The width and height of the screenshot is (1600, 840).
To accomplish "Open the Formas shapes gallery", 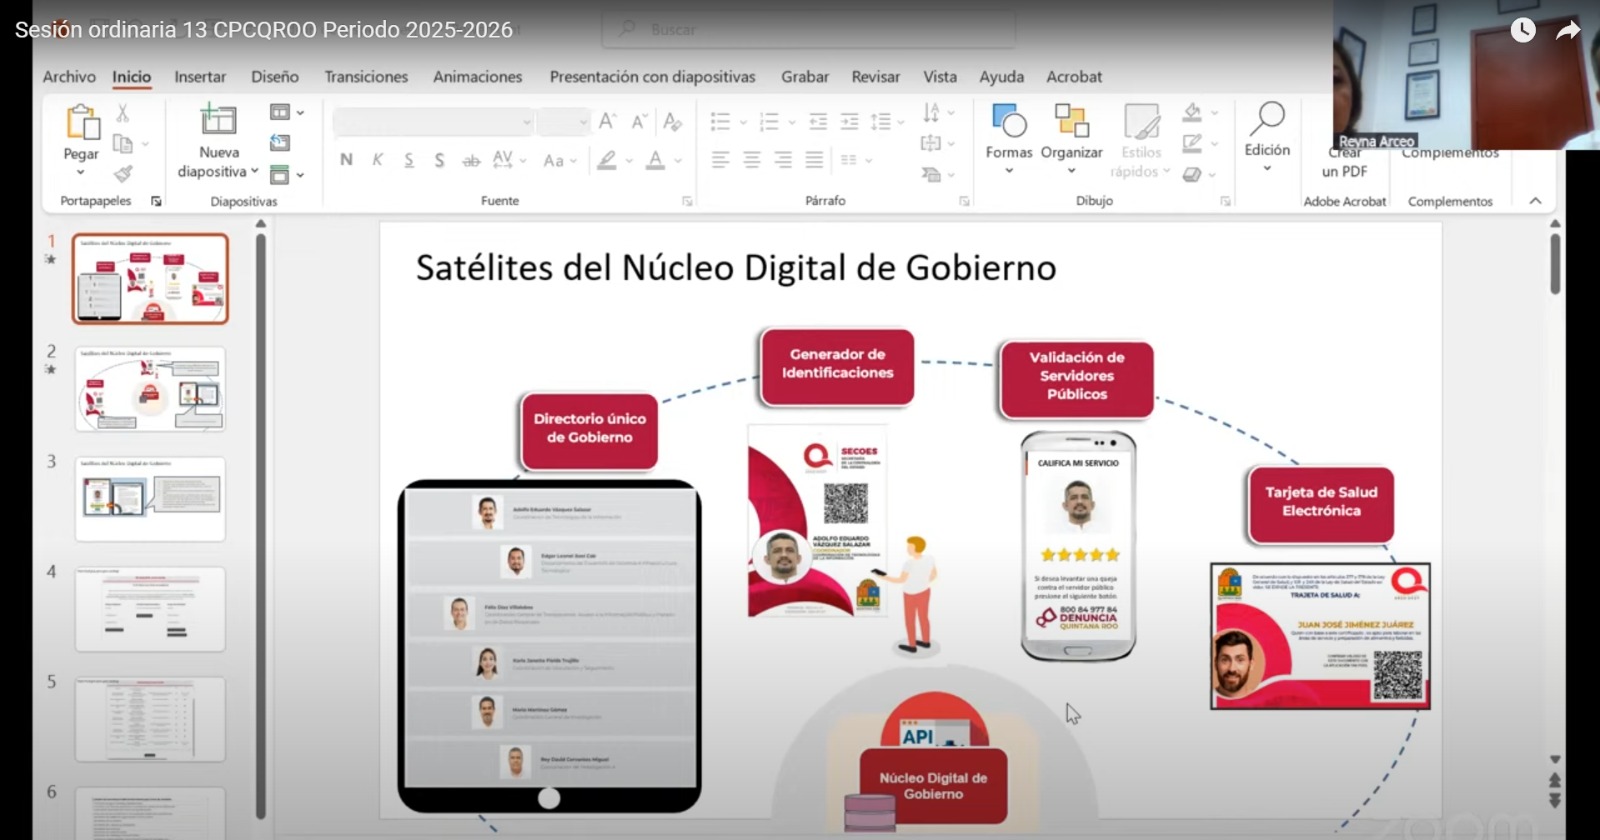I will tap(1009, 122).
